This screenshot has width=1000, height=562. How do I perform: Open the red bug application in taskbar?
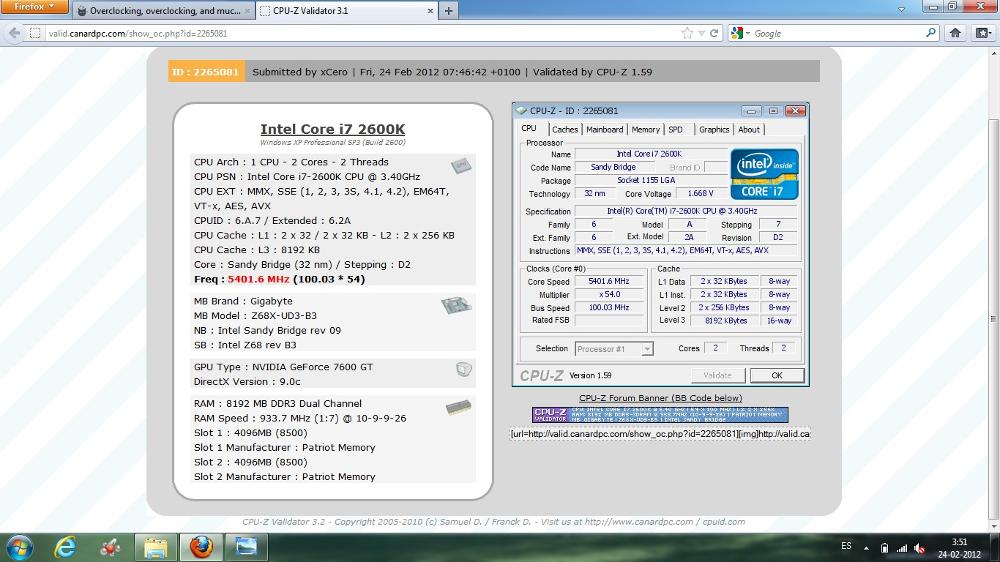point(111,547)
